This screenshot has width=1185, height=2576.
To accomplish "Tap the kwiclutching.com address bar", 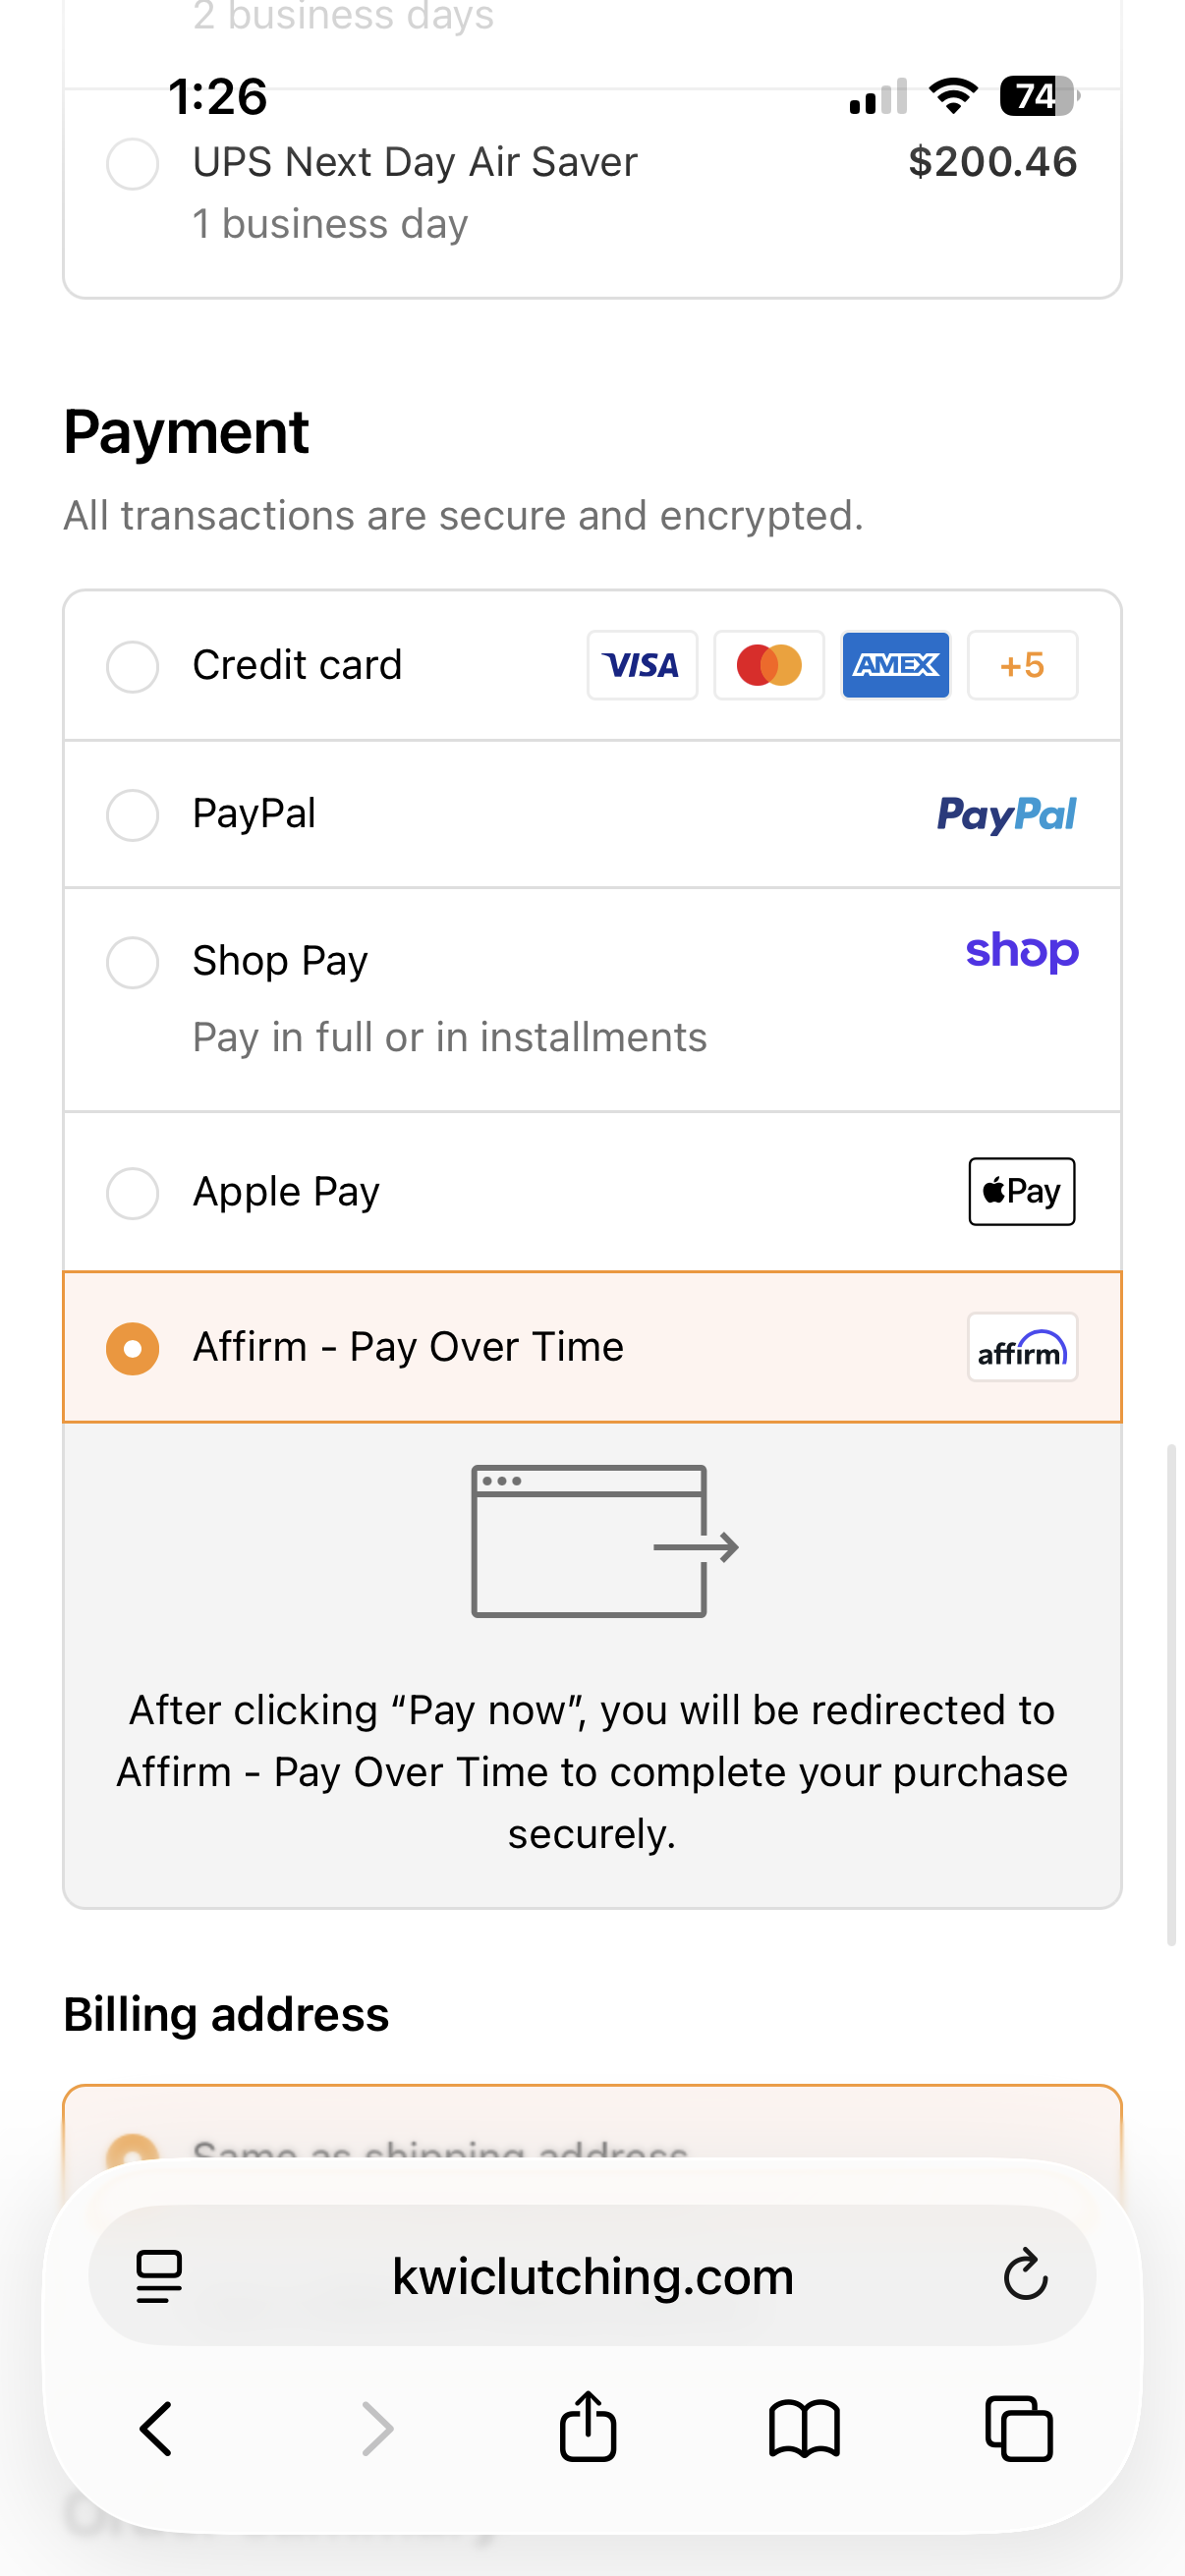I will (x=592, y=2276).
